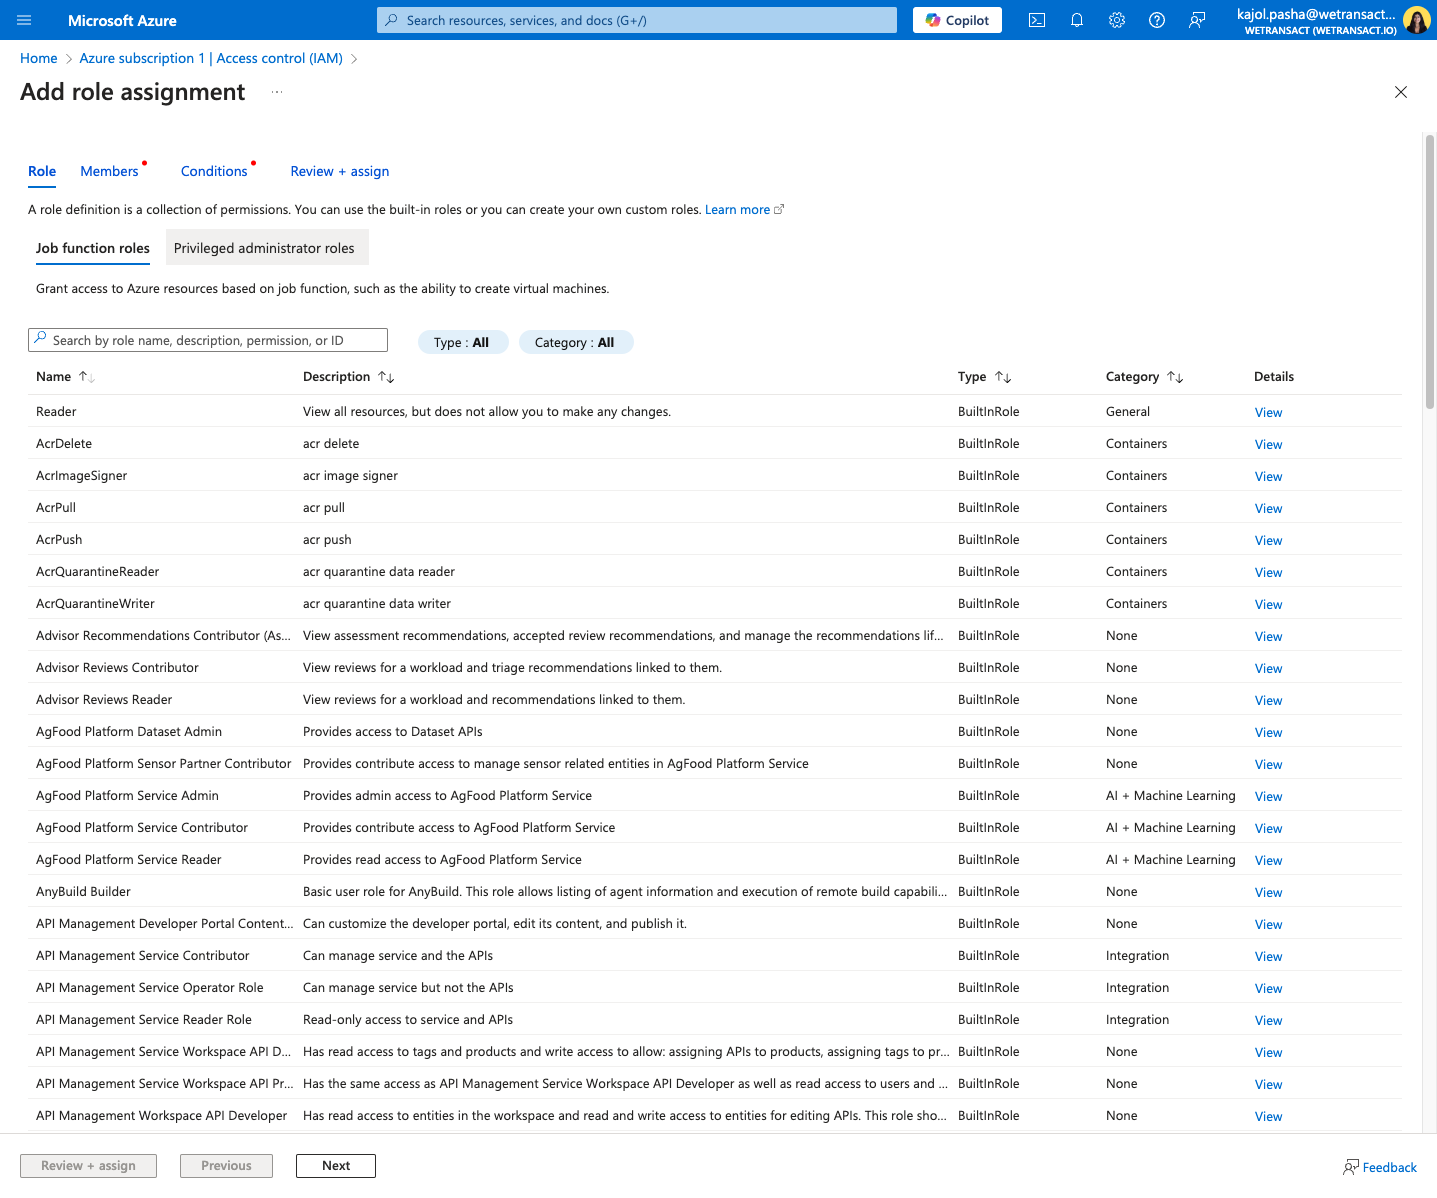Open the help question mark icon
This screenshot has height=1198, width=1437.
point(1157,20)
